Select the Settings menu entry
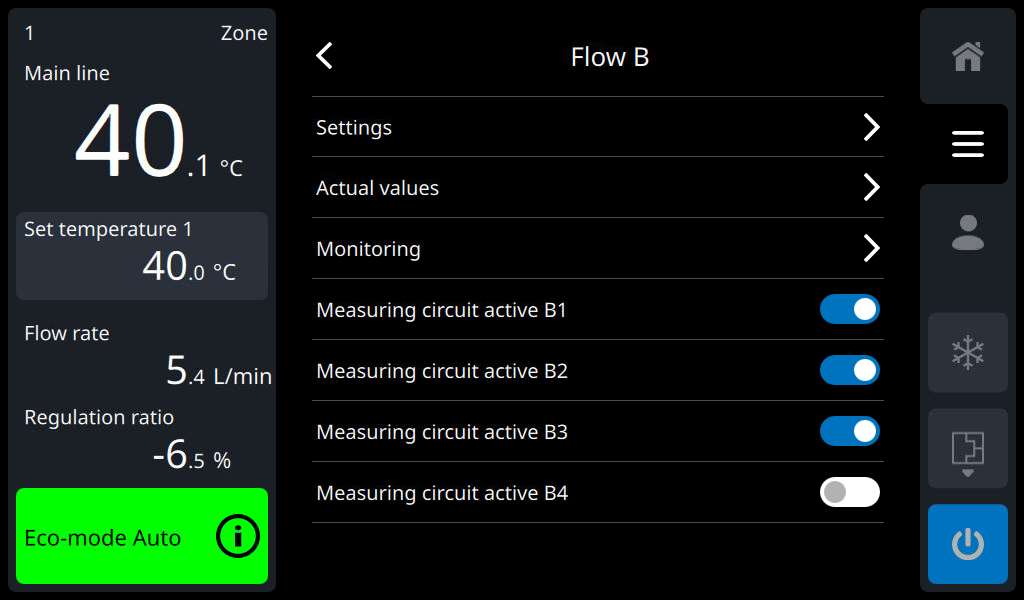Screen dimensions: 1024x600 (355, 128)
